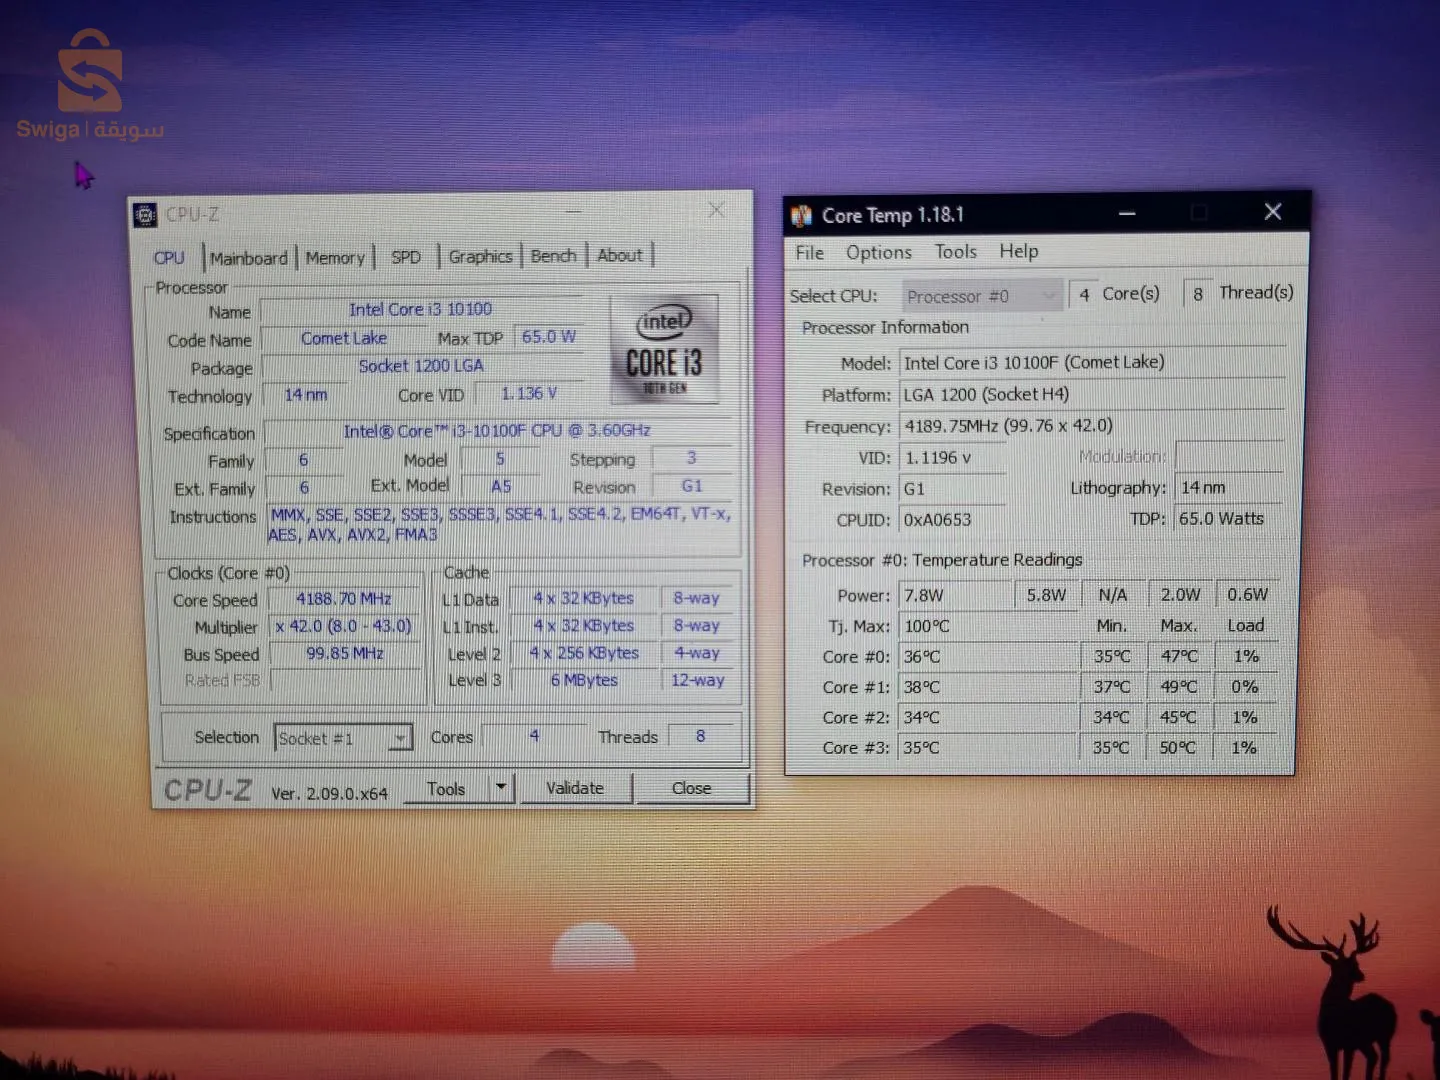Open the Options menu in Core Temp
This screenshot has height=1080, width=1440.
point(878,252)
